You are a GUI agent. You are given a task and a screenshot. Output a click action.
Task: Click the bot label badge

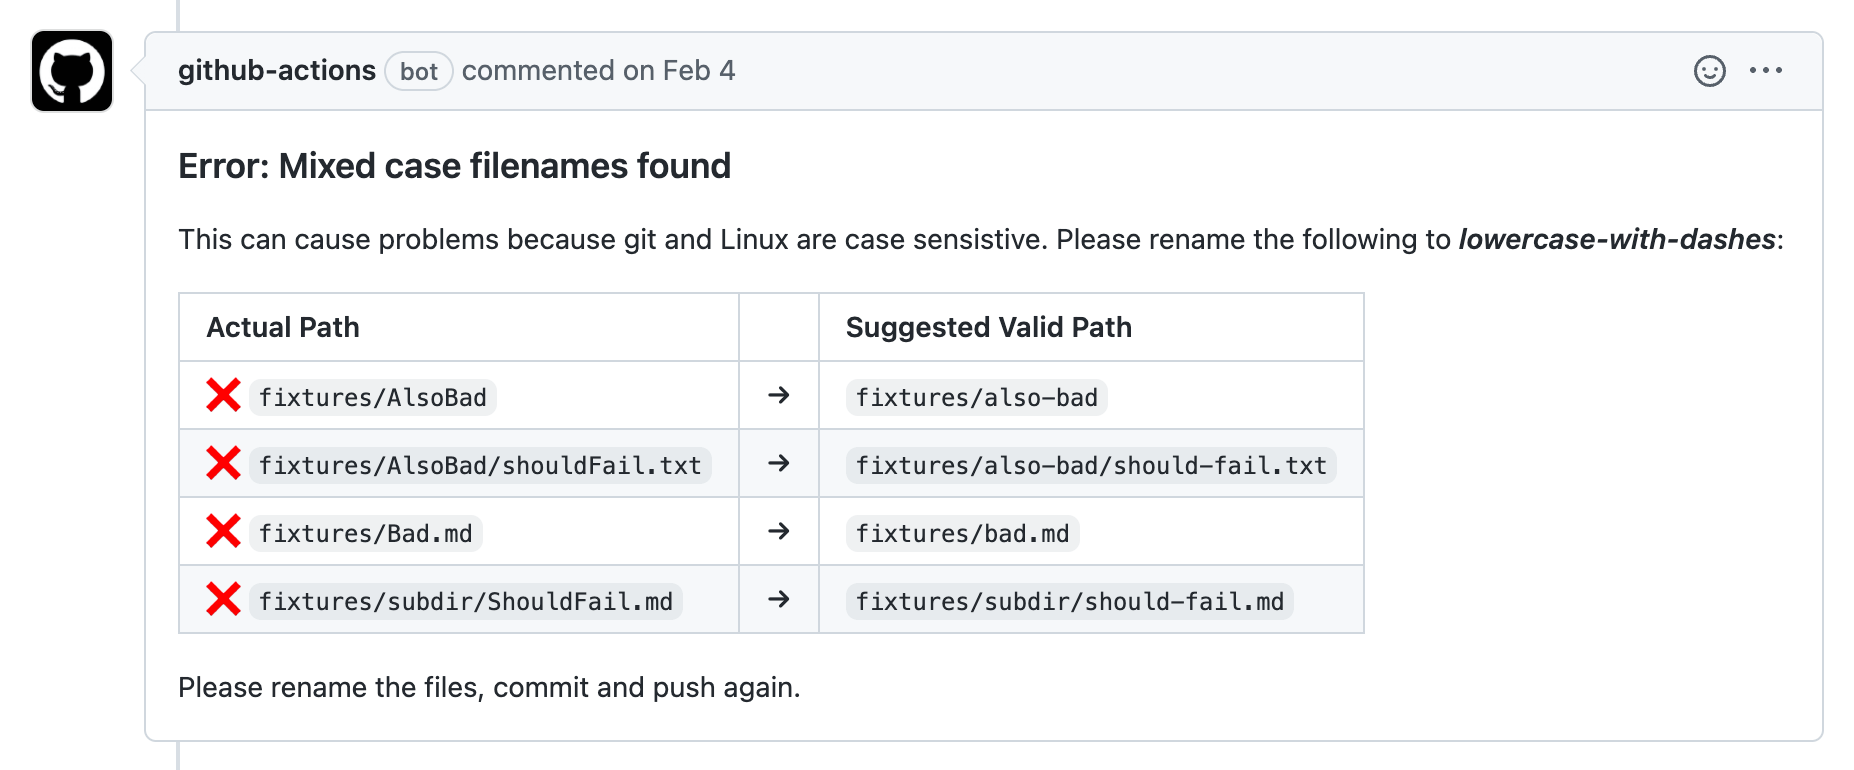coord(418,72)
